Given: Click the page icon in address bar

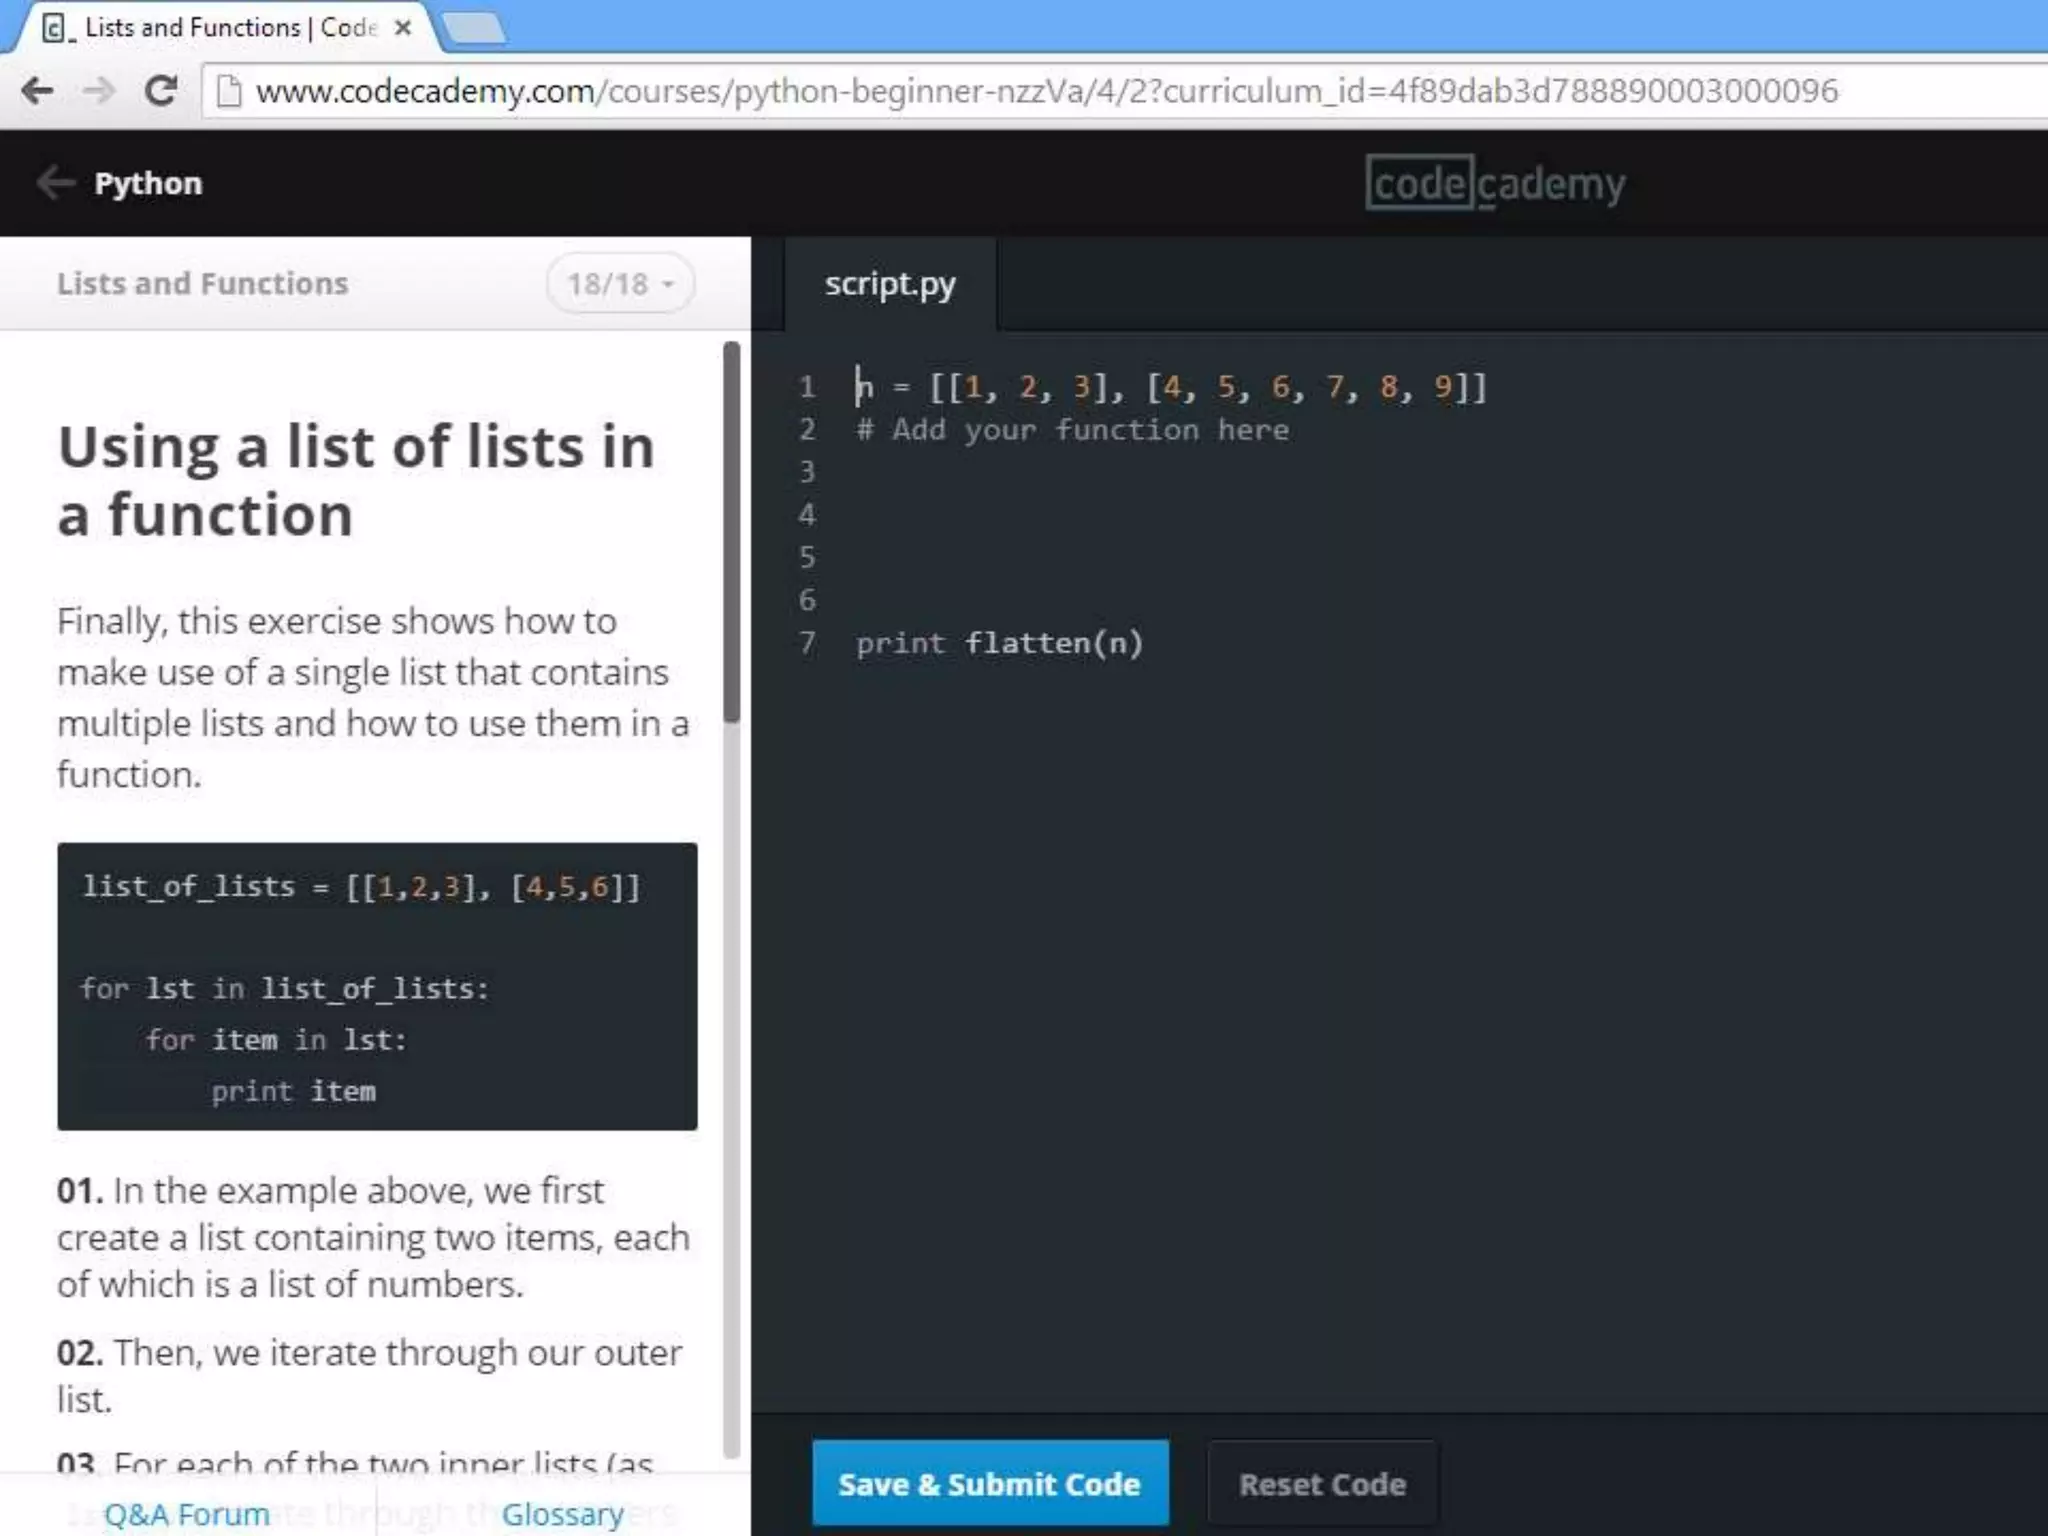Looking at the screenshot, I should (x=230, y=91).
